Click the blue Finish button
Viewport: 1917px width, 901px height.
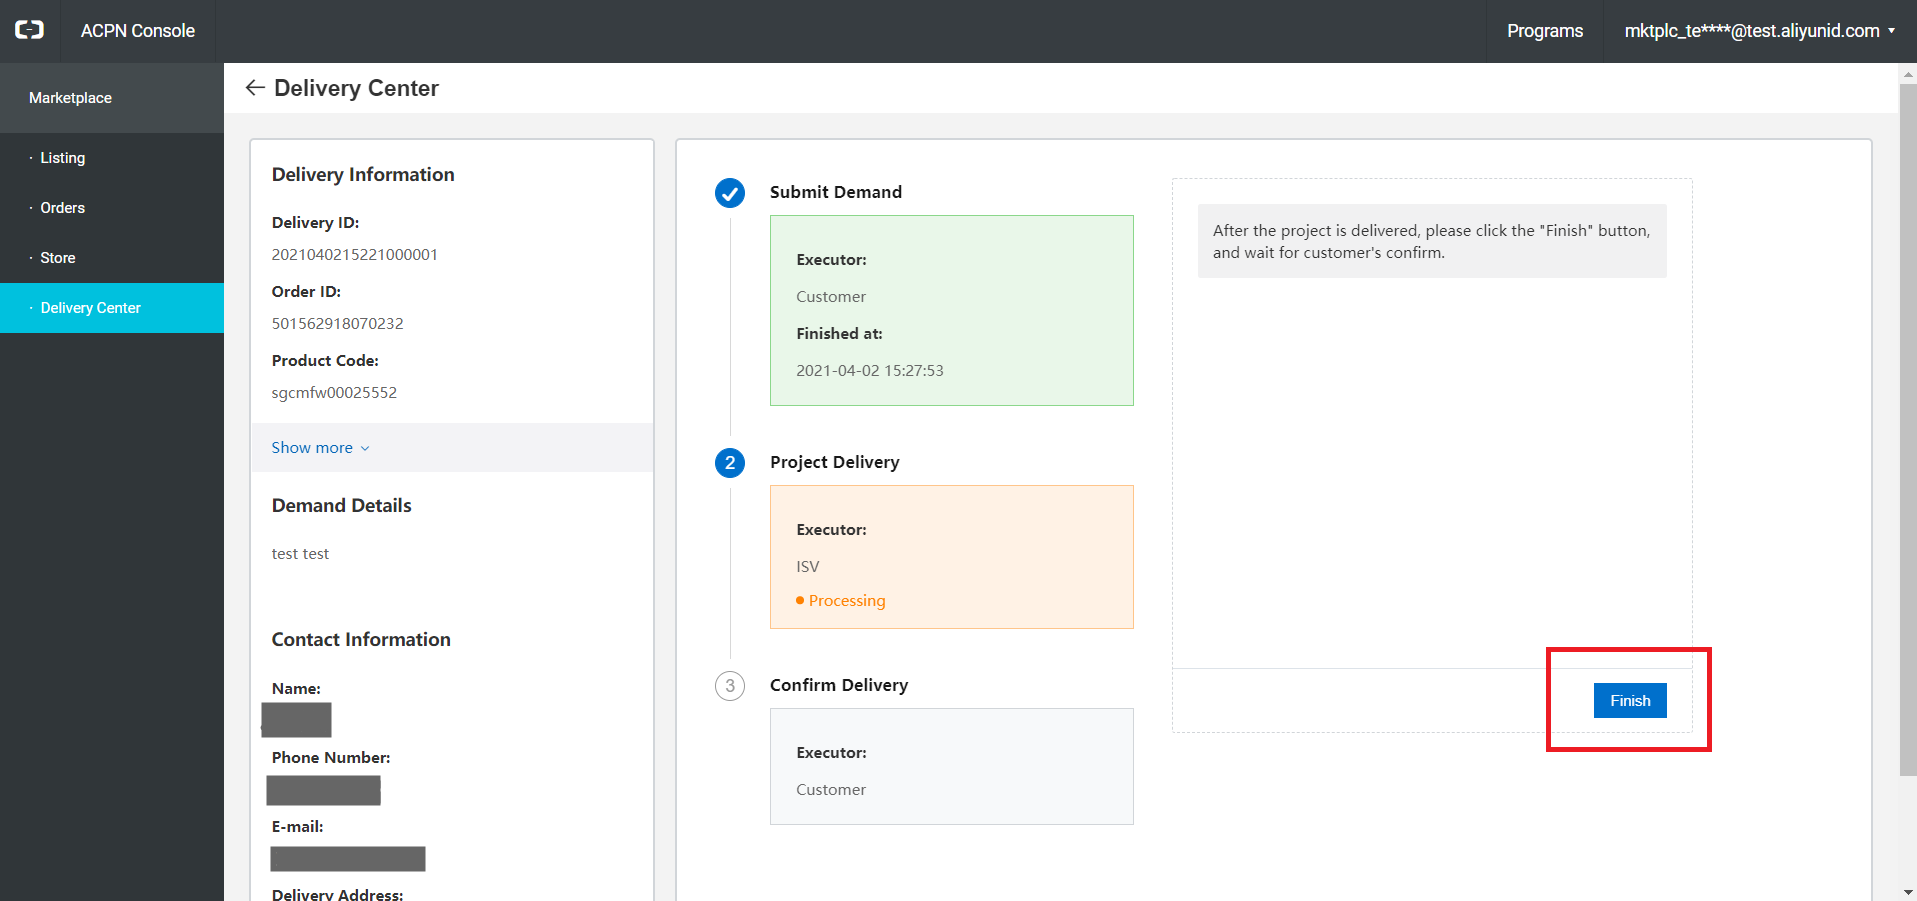click(1629, 701)
